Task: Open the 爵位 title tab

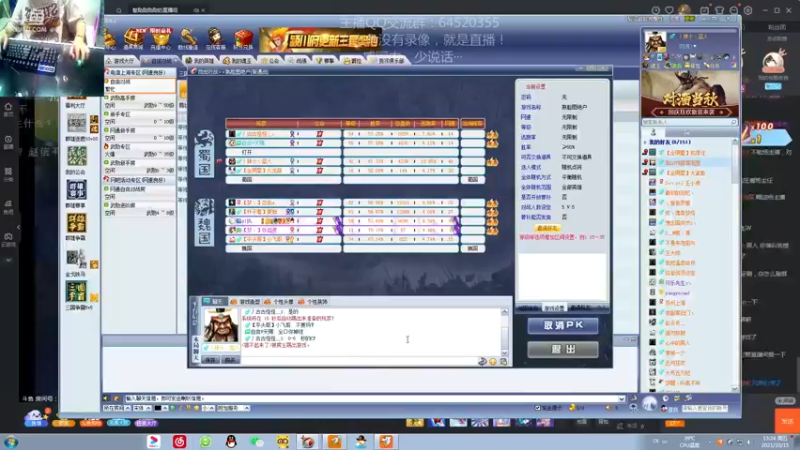Action: pyautogui.click(x=353, y=61)
